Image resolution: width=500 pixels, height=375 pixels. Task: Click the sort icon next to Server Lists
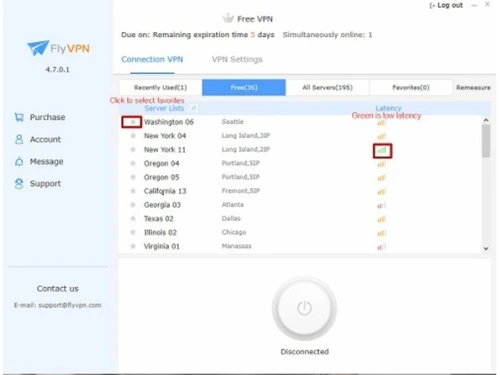tap(193, 108)
